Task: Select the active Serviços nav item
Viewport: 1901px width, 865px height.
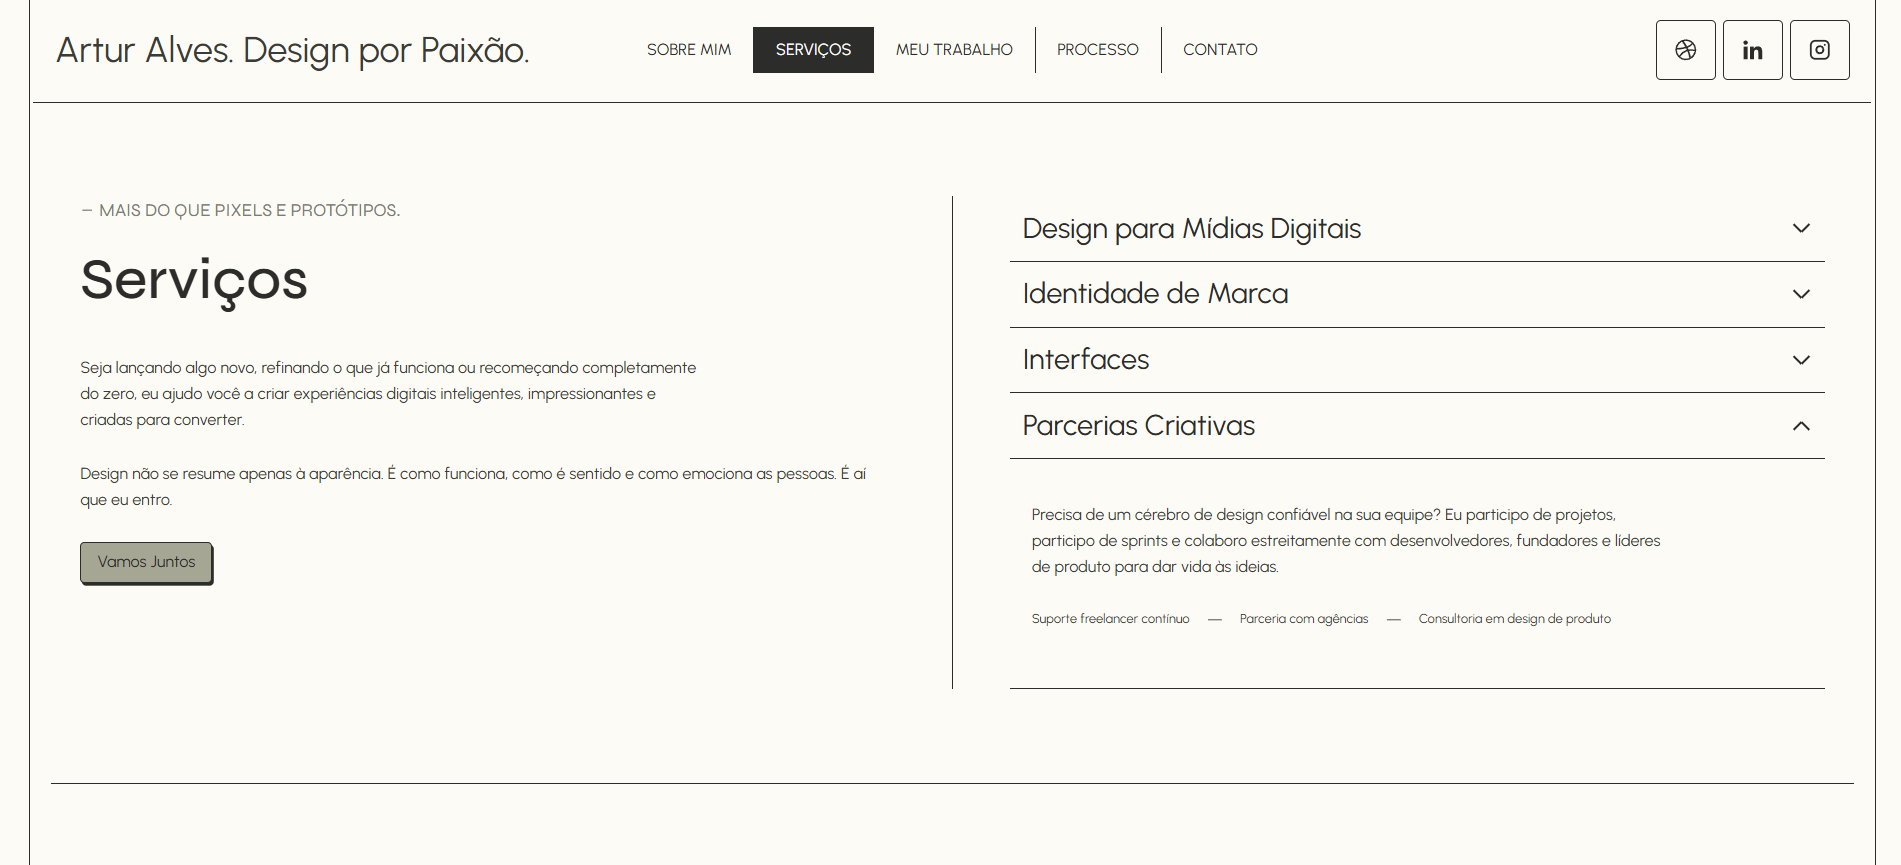Action: click(813, 50)
